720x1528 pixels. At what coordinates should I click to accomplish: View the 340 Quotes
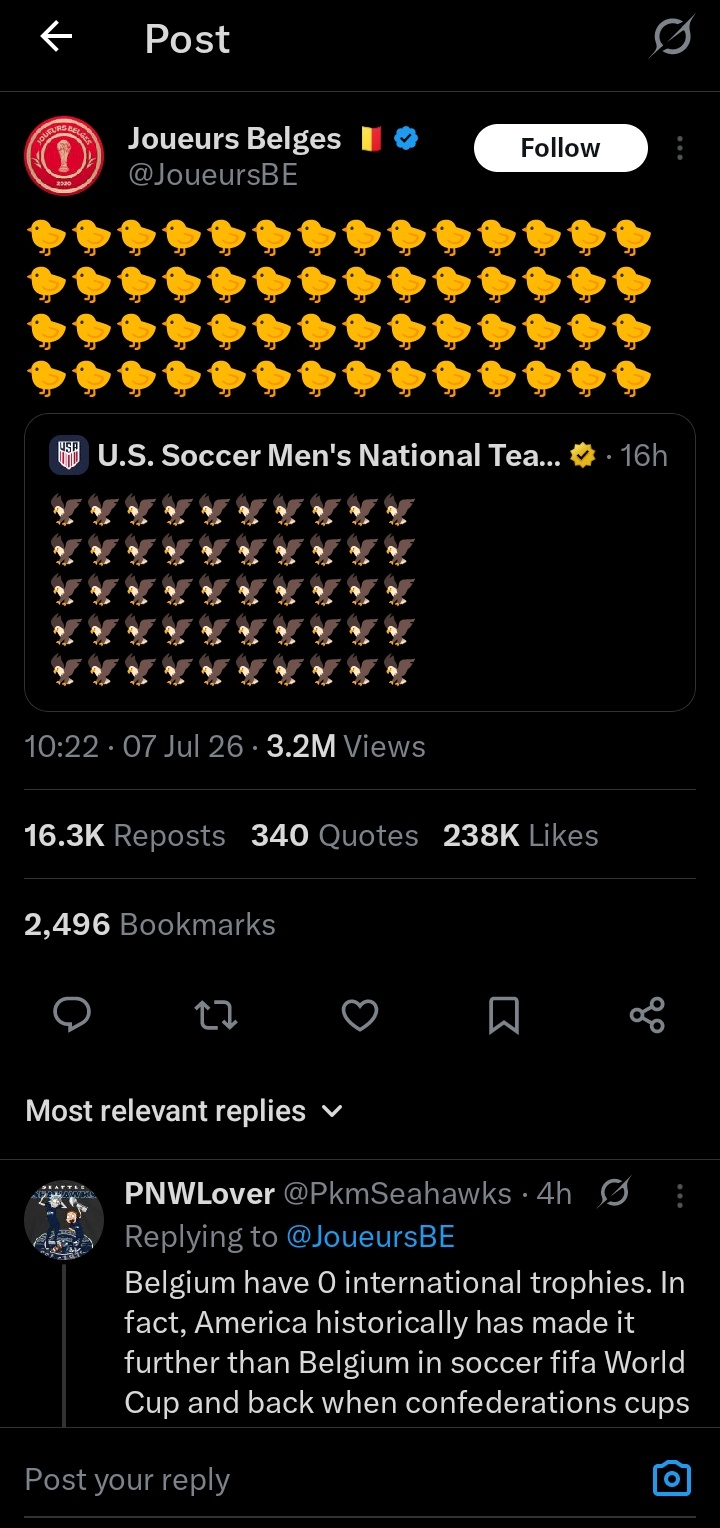coord(334,836)
